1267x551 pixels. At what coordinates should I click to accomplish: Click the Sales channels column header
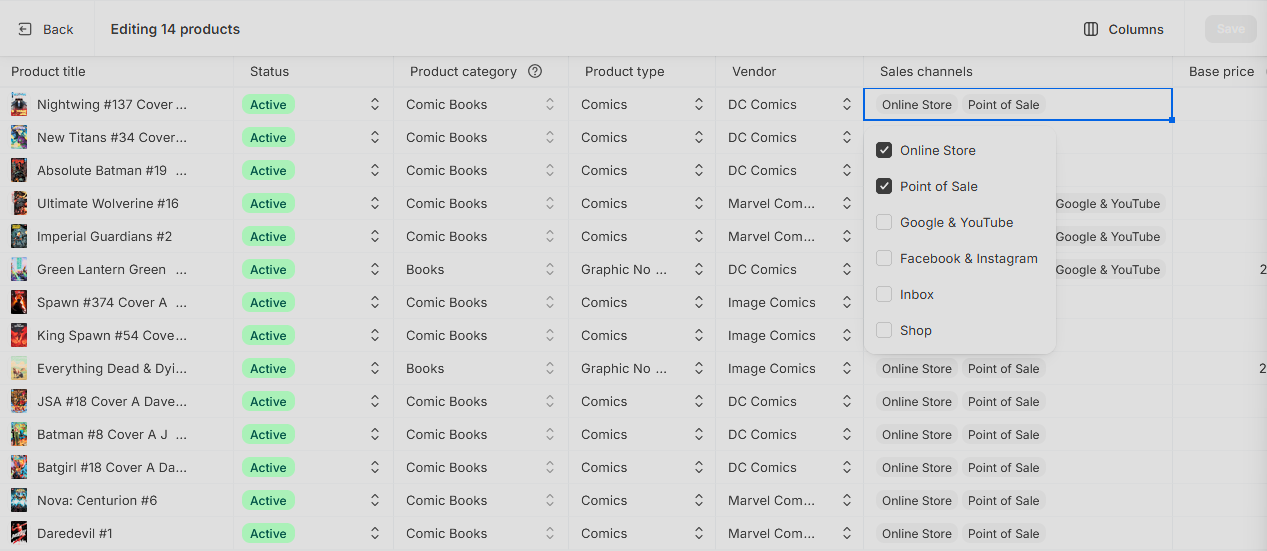pyautogui.click(x=926, y=71)
